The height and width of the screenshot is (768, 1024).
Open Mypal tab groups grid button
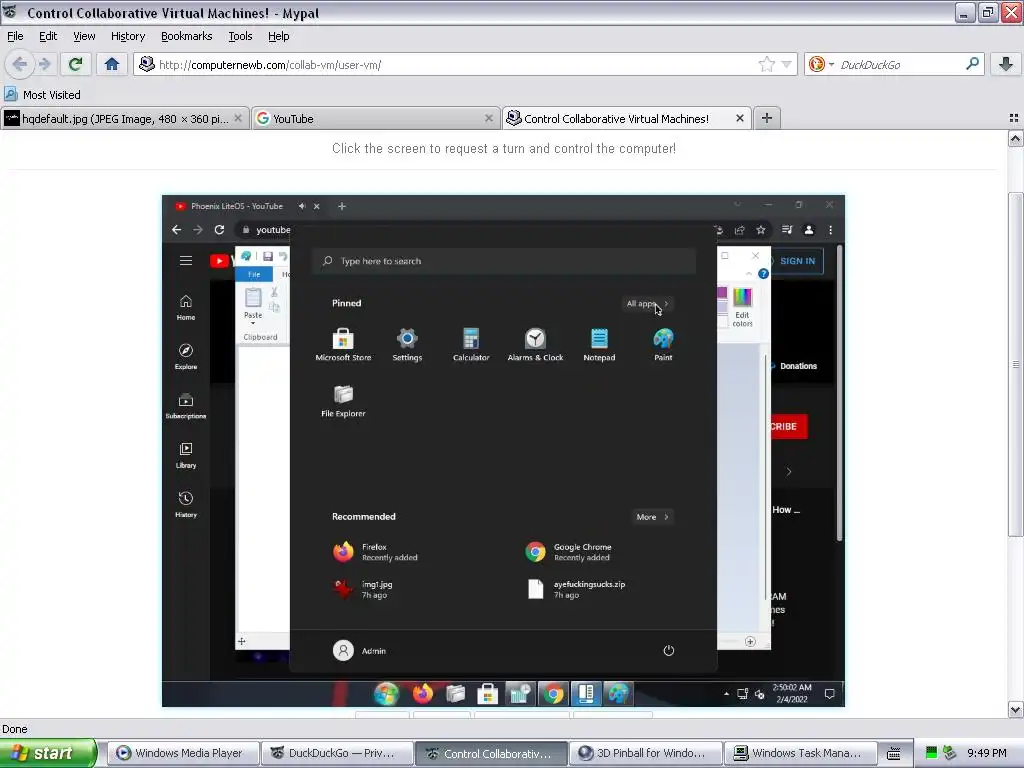point(1014,118)
